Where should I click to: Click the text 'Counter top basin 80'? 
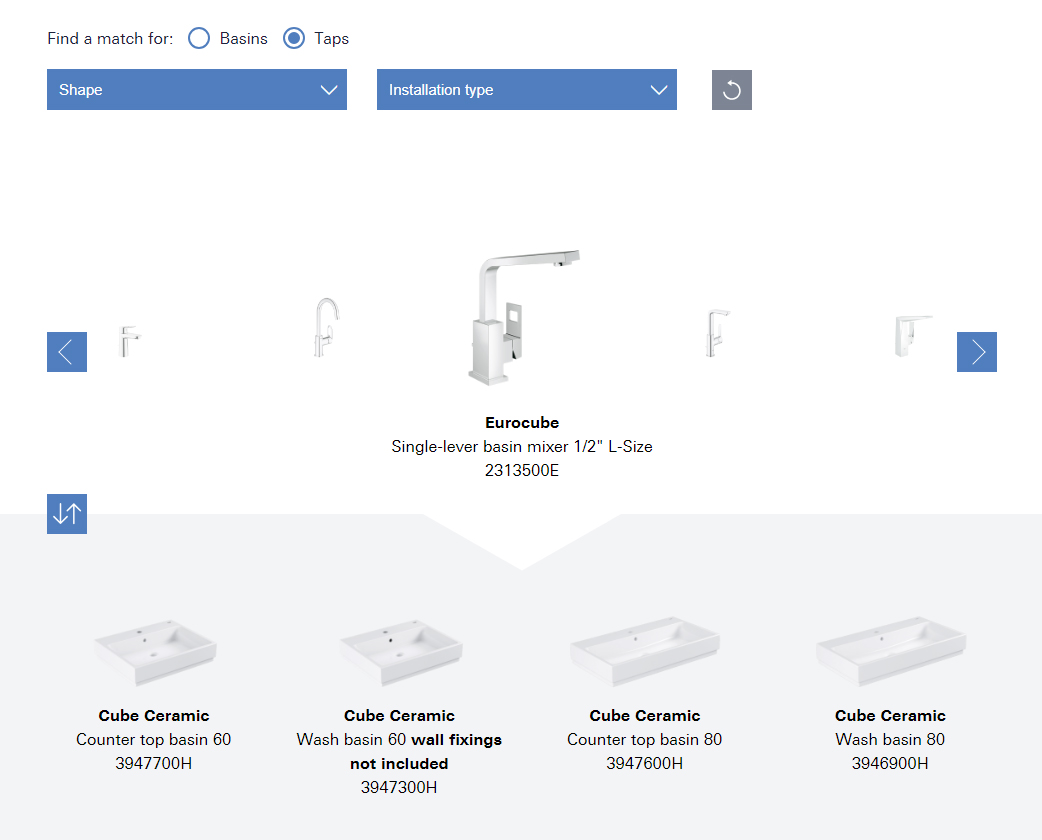click(645, 740)
